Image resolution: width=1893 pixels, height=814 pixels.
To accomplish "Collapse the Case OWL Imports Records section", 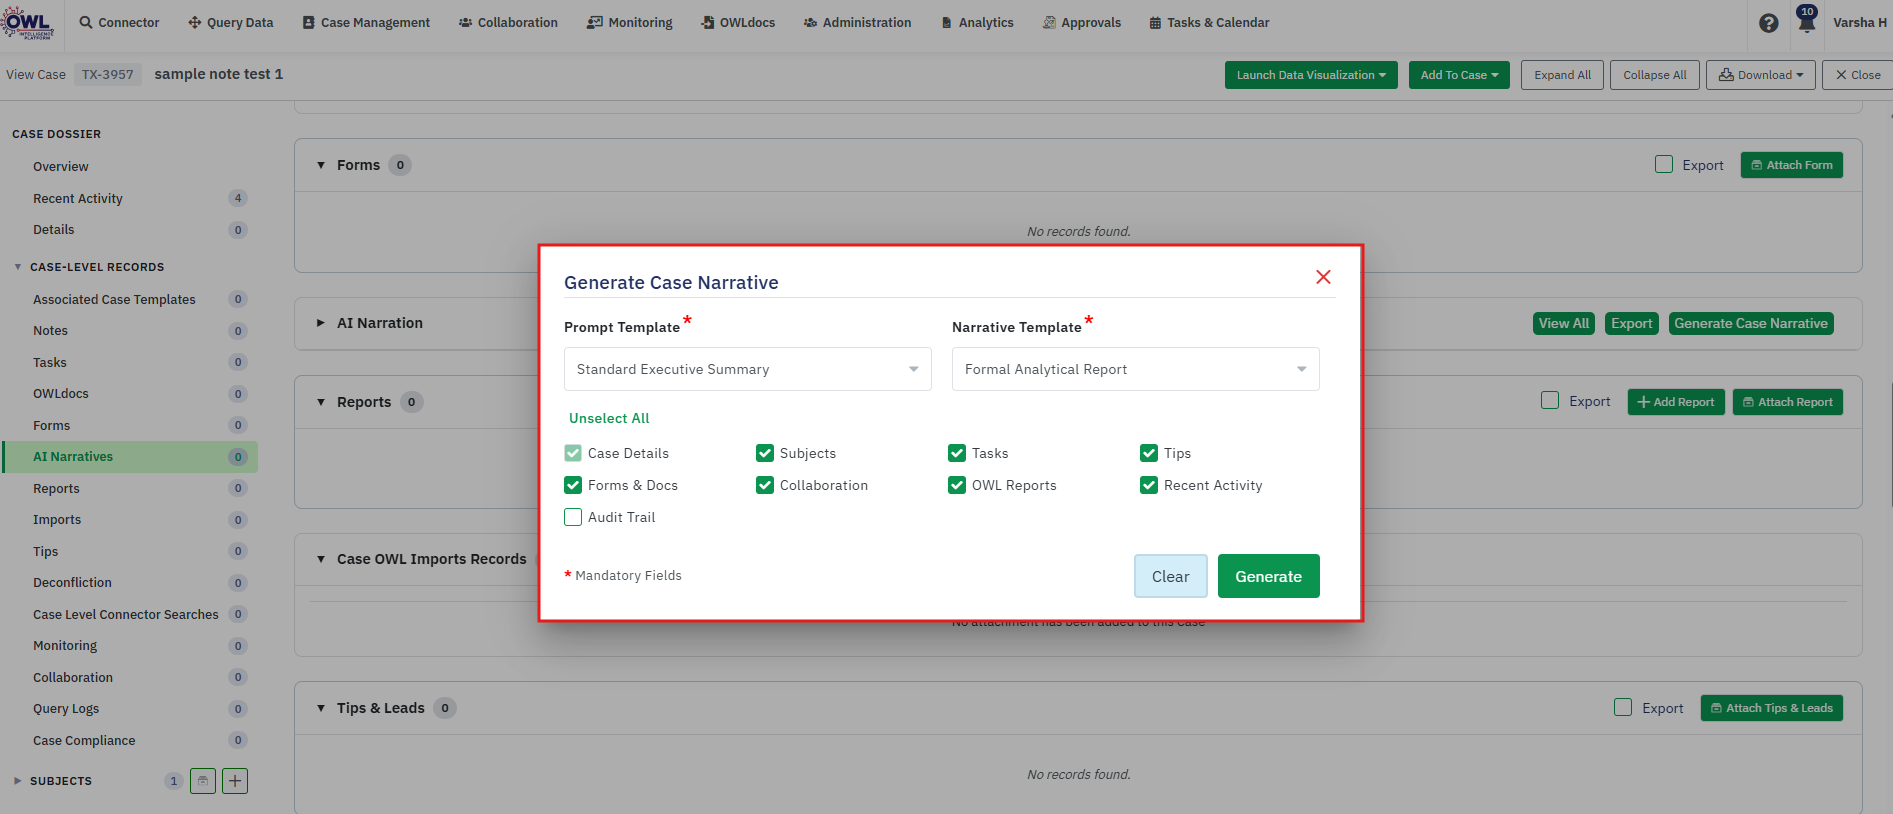I will 321,559.
